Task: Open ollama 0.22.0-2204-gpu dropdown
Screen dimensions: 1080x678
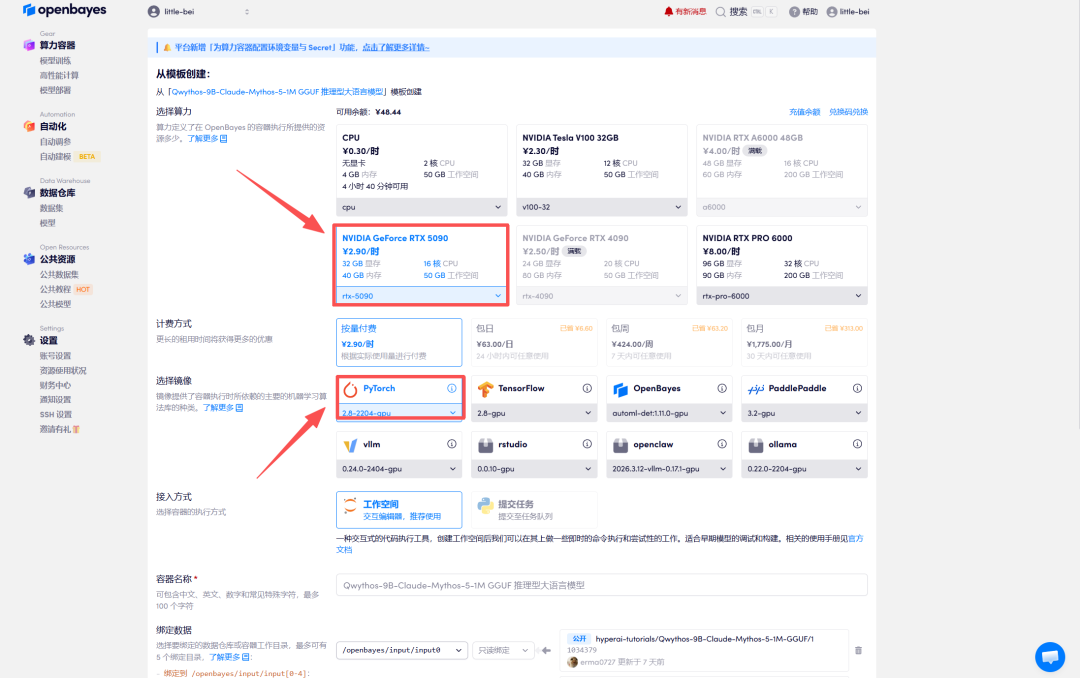Action: click(x=804, y=469)
